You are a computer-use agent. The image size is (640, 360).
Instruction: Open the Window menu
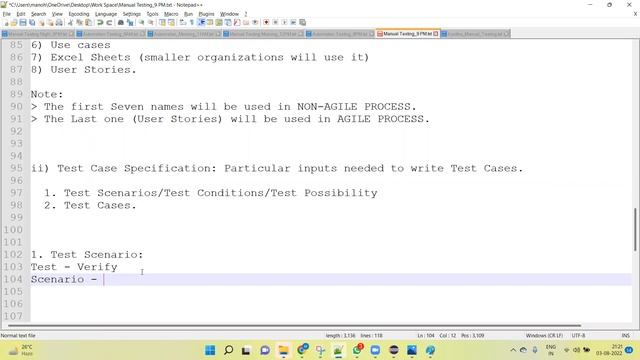point(229,14)
